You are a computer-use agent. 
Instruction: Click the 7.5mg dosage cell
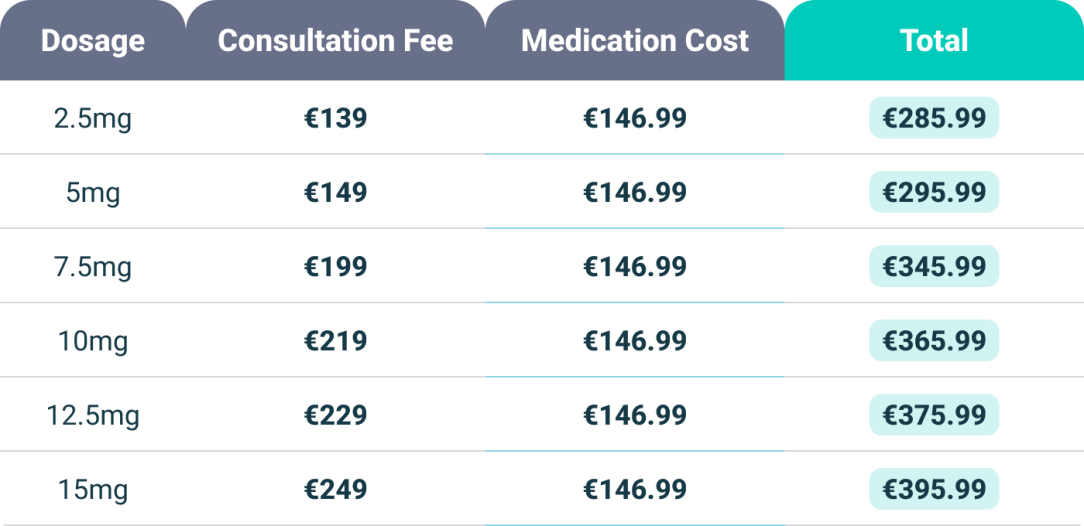[x=93, y=267]
